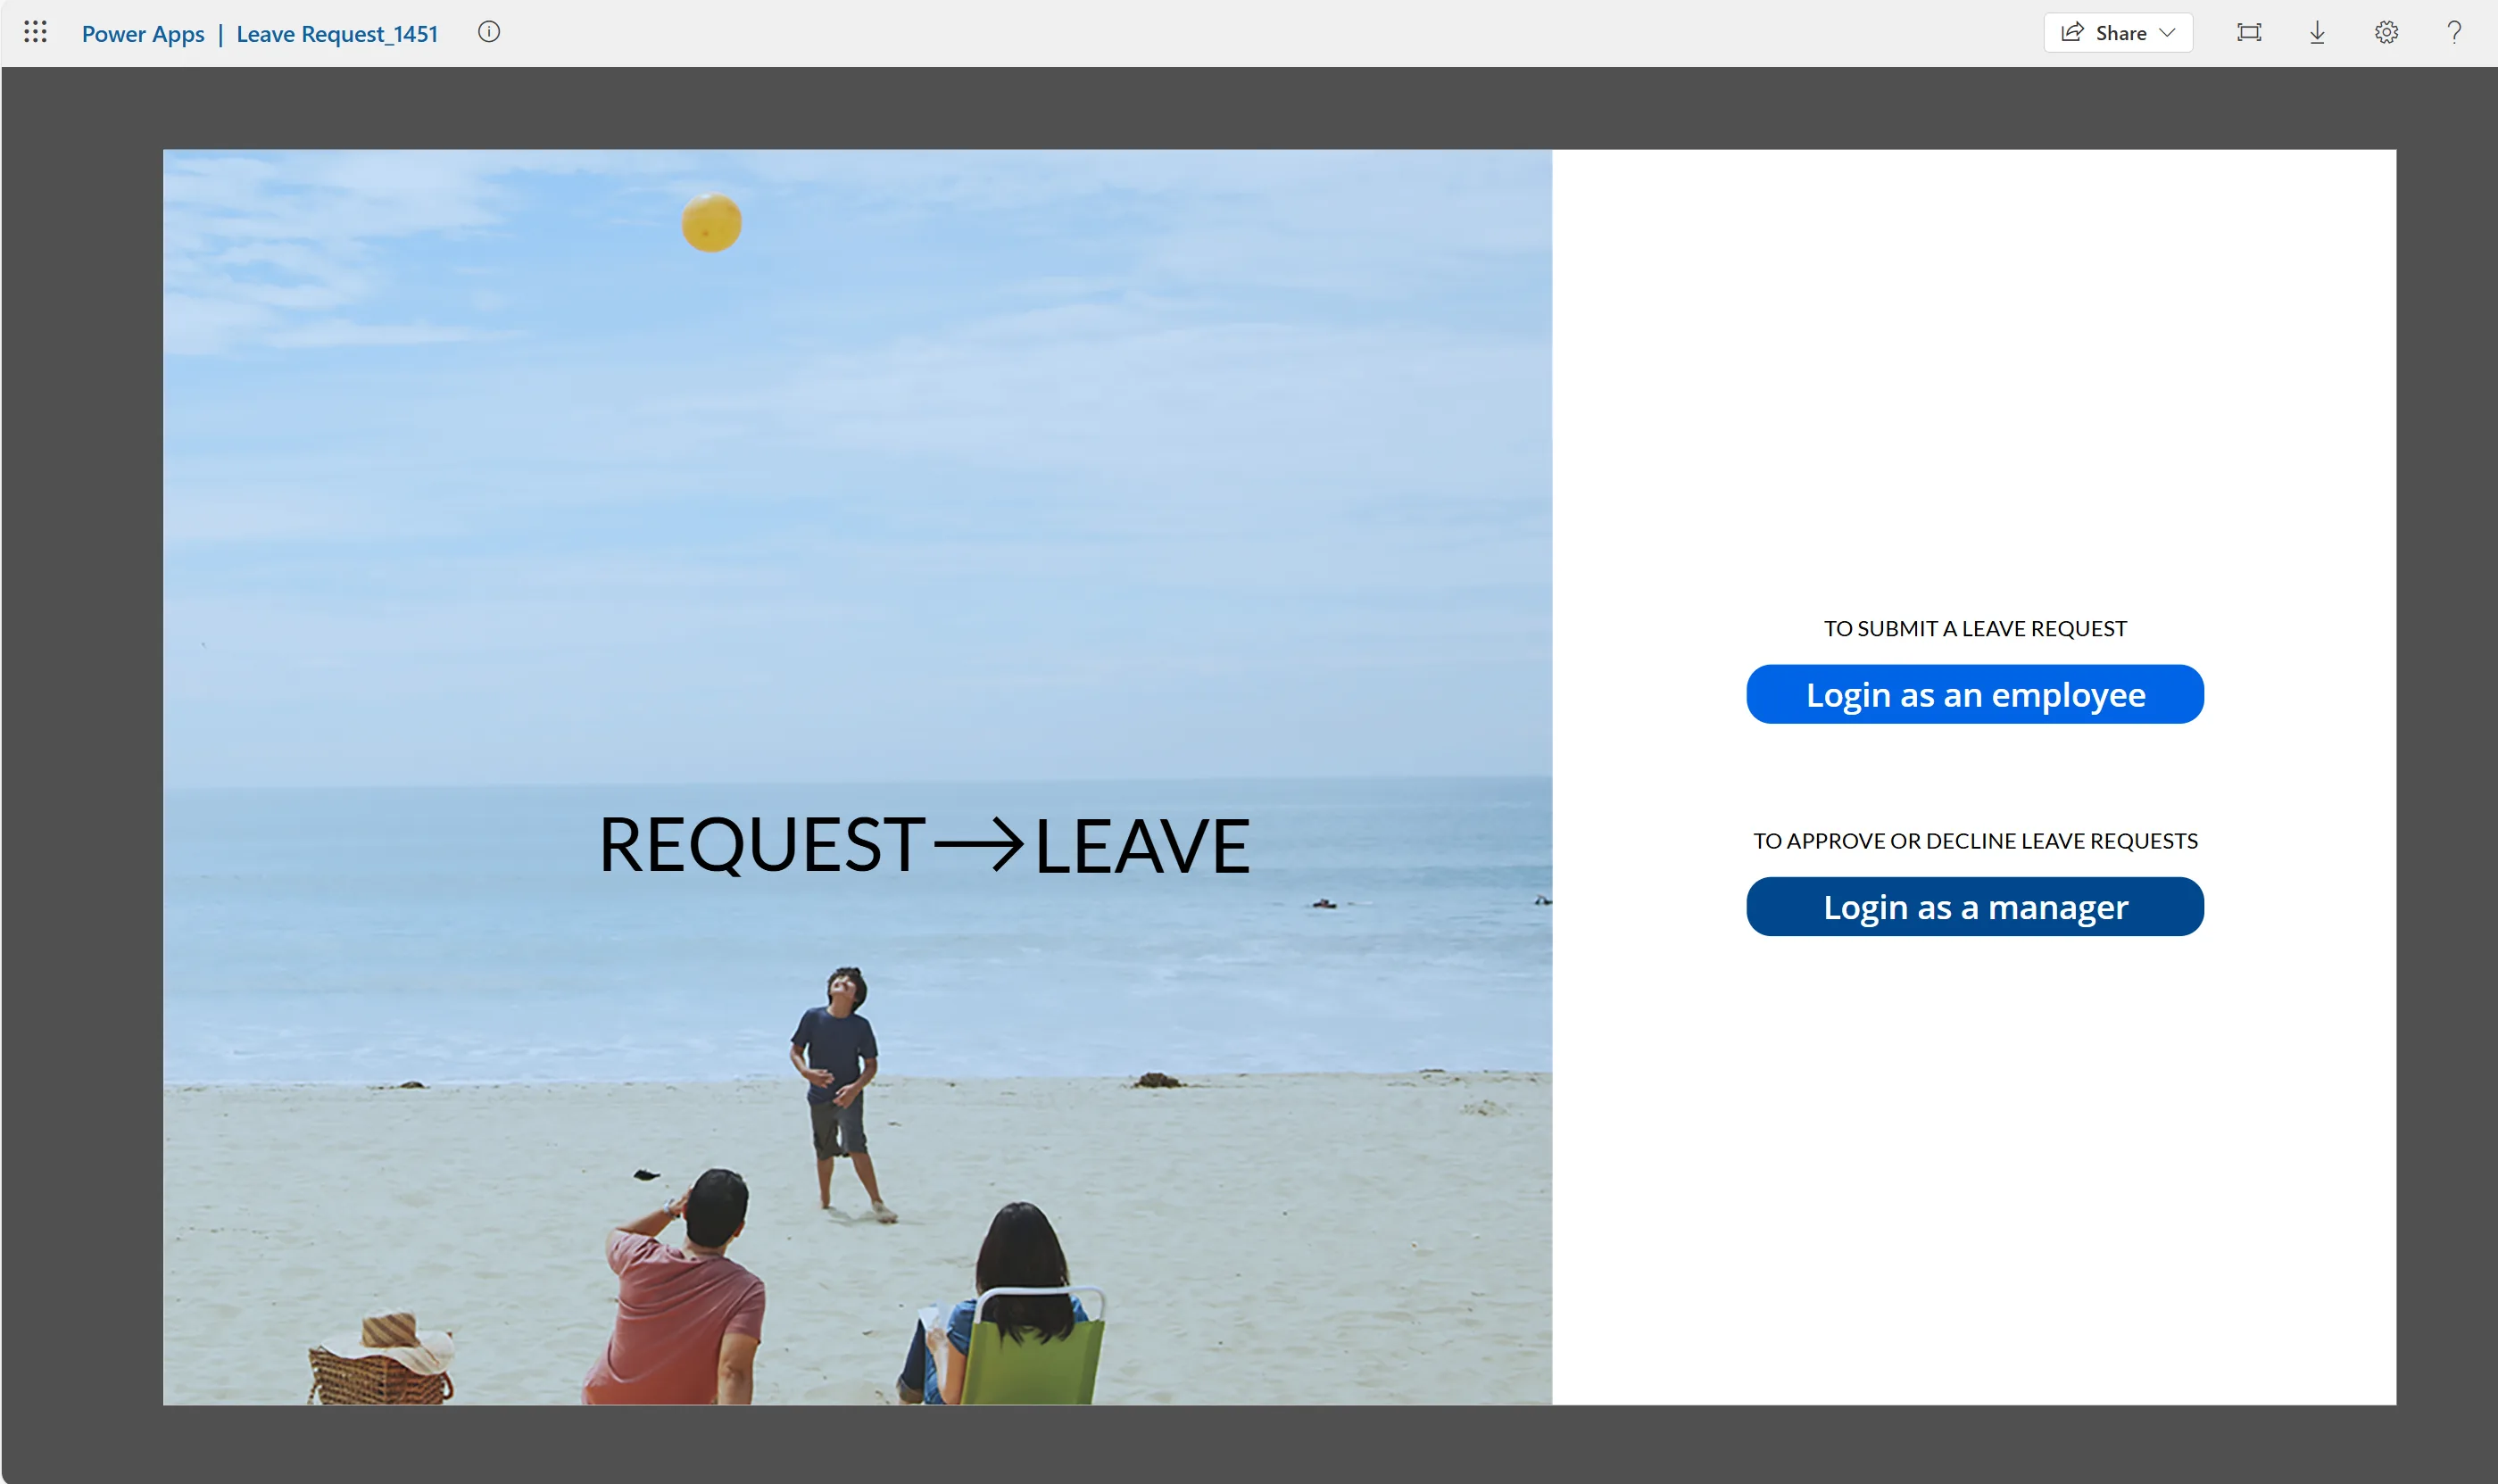Click TO SUBMIT A LEAVE REQUEST label
Image resolution: width=2498 pixels, height=1484 pixels.
coord(1974,628)
